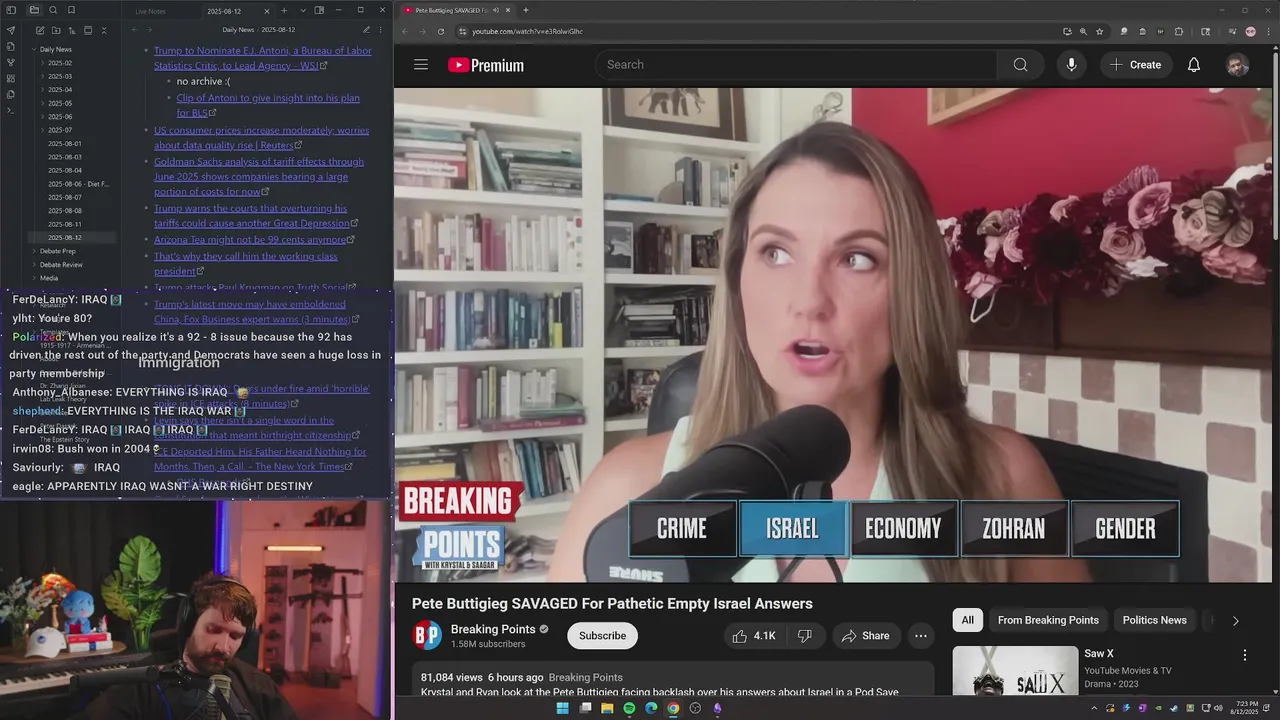This screenshot has height=720, width=1280.
Task: Select From Breaking Points chip
Action: click(x=1048, y=620)
